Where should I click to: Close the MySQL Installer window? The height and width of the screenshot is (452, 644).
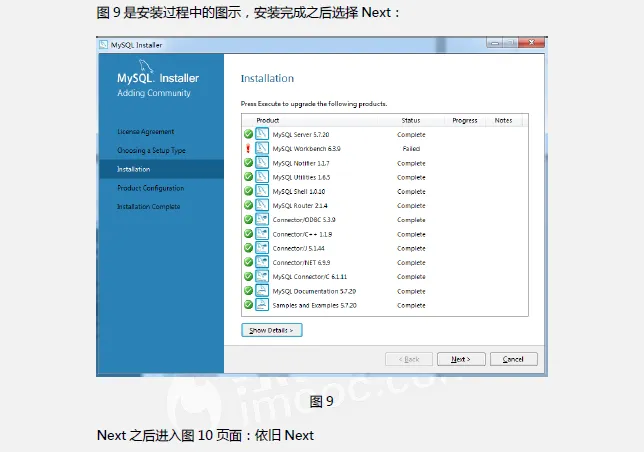point(531,42)
